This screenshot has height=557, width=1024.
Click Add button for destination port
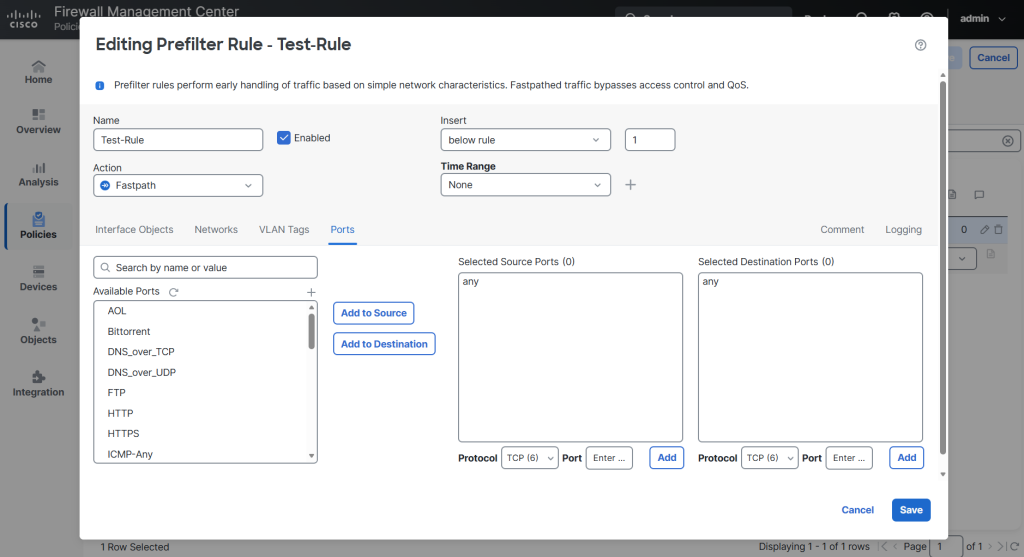click(x=906, y=458)
